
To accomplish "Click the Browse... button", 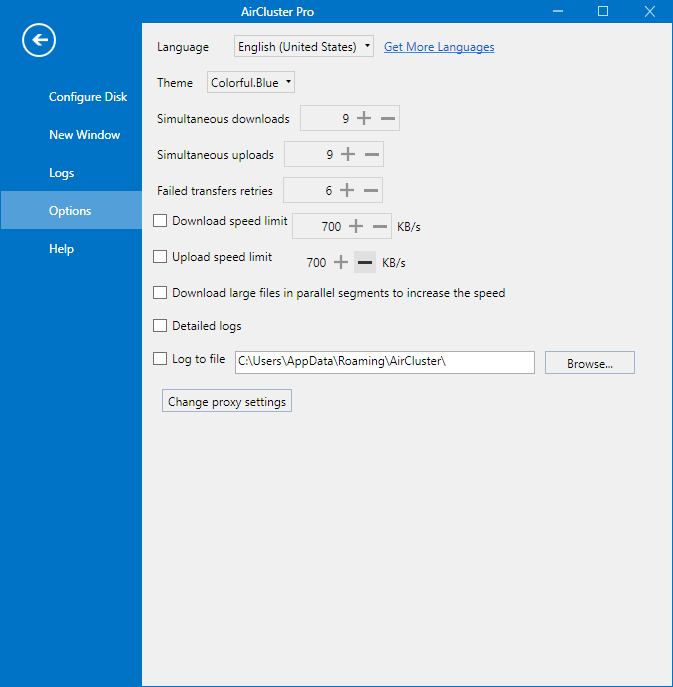I will point(590,363).
